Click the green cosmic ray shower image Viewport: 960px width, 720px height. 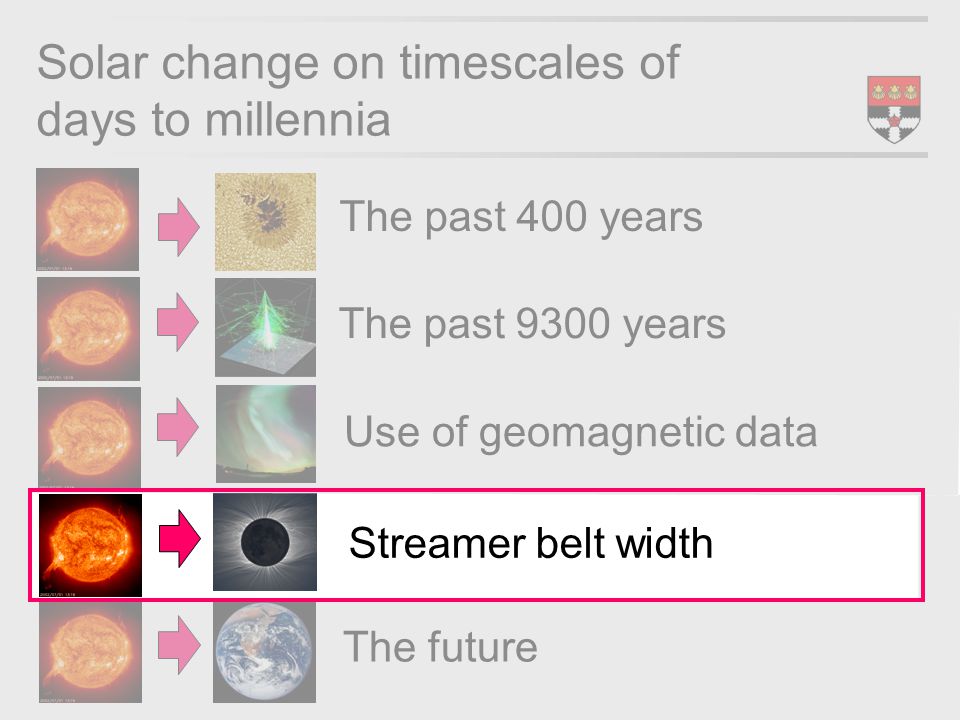265,328
